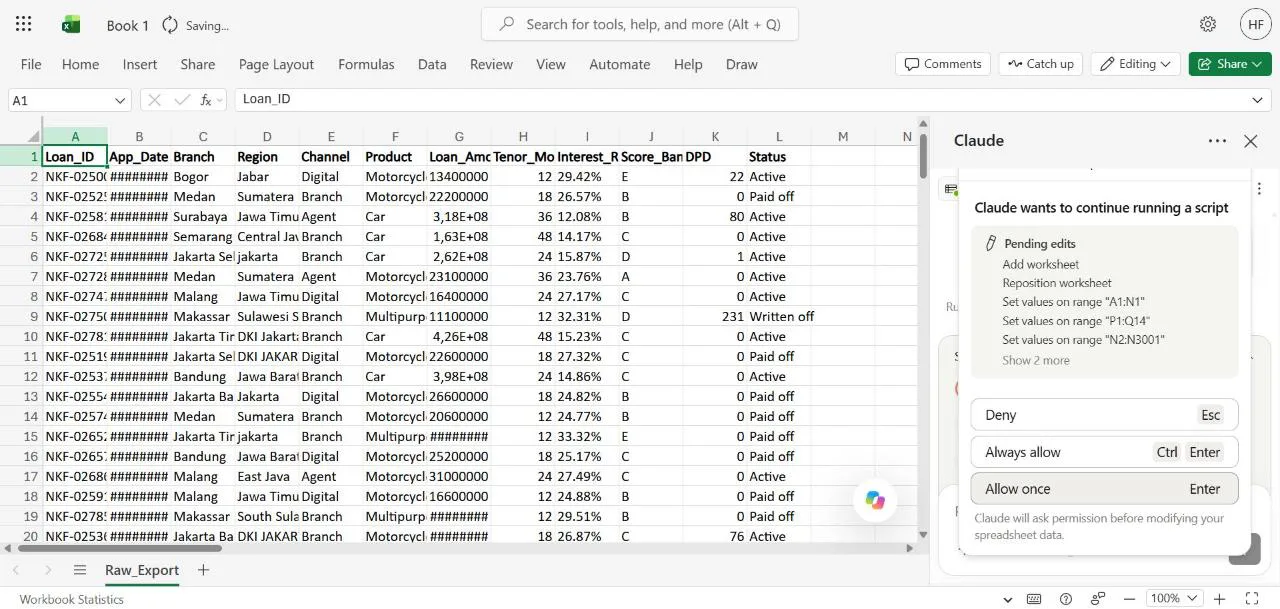Image resolution: width=1280 pixels, height=609 pixels.
Task: Click the Excel logo icon
Action: [71, 24]
